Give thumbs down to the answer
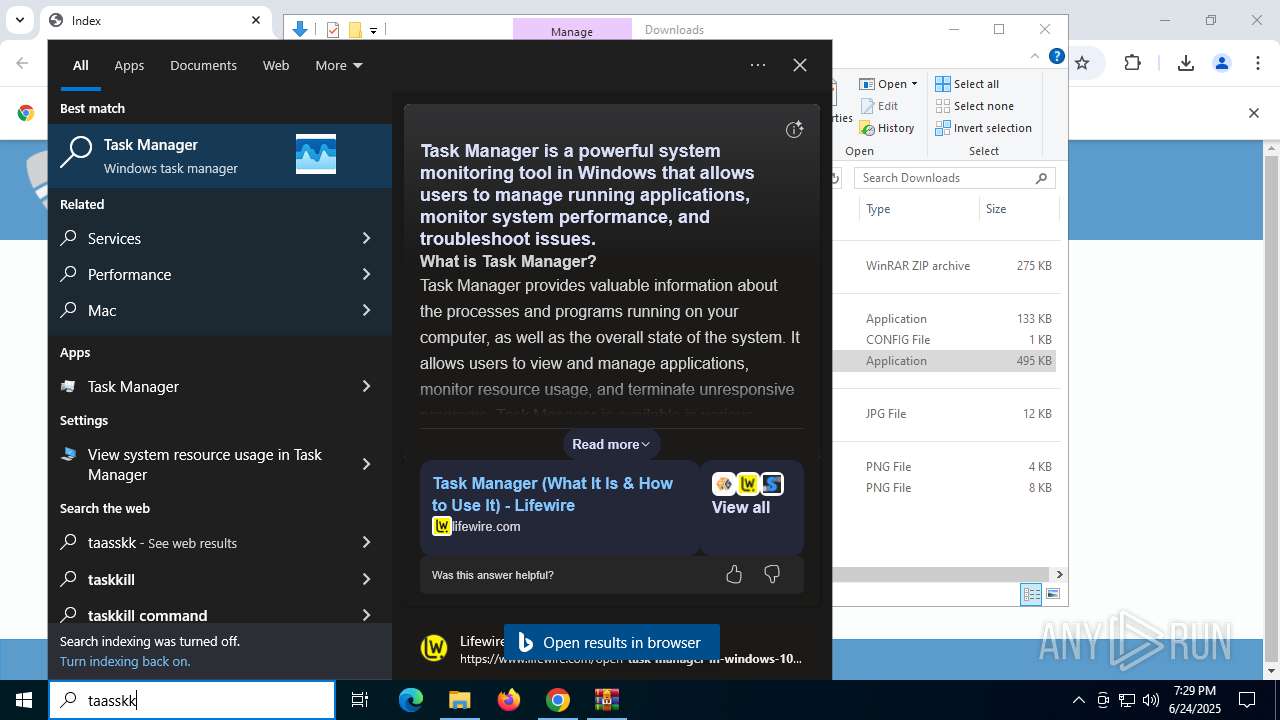Viewport: 1280px width, 720px height. 772,574
